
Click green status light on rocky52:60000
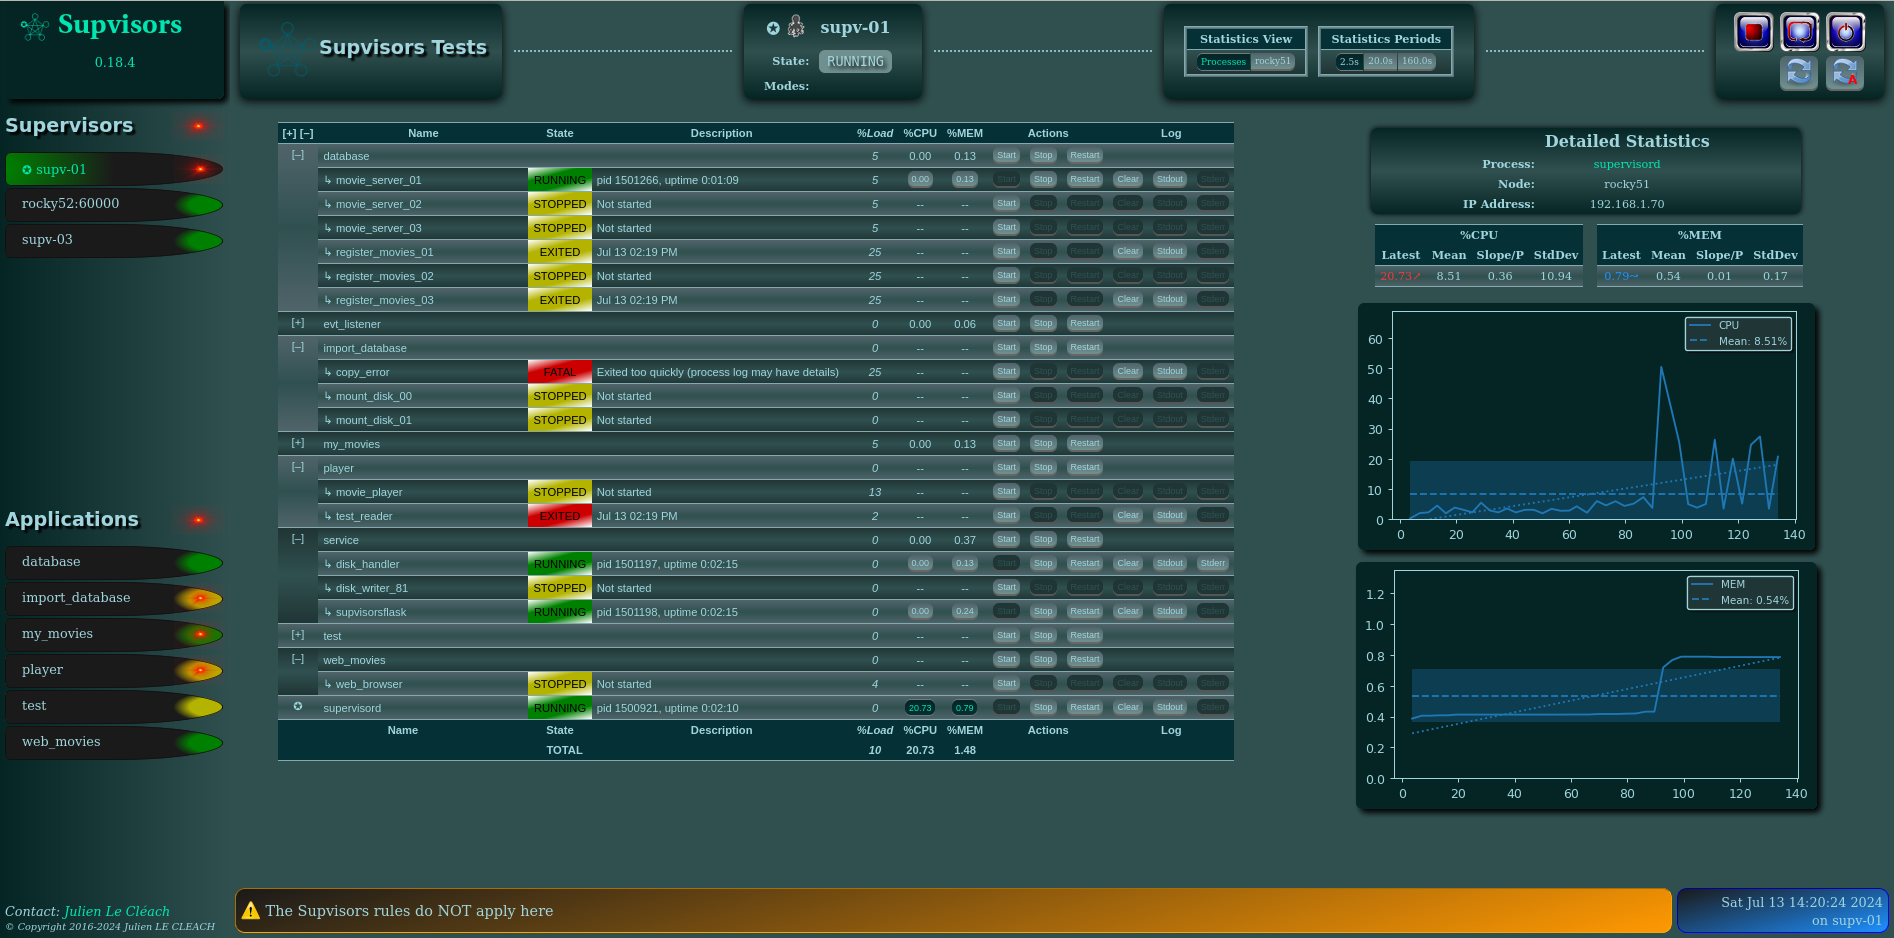(x=200, y=205)
